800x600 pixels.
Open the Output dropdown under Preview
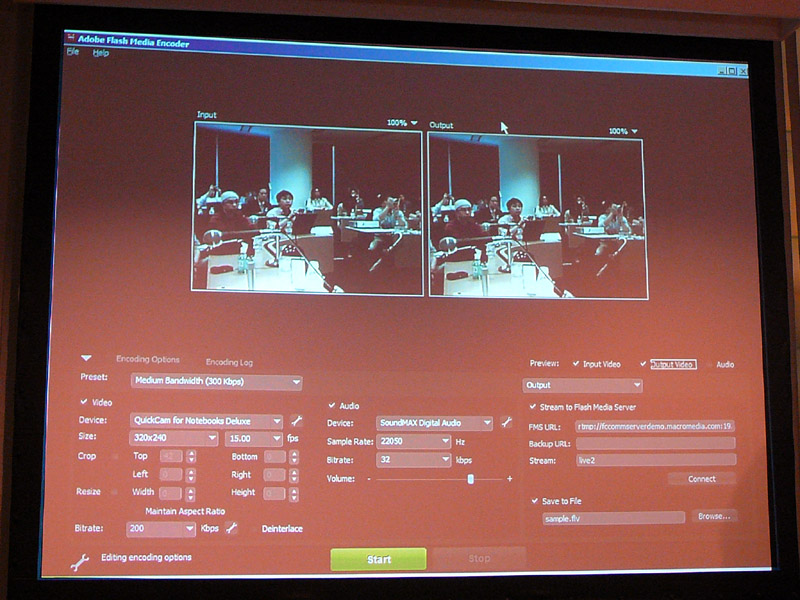(583, 385)
